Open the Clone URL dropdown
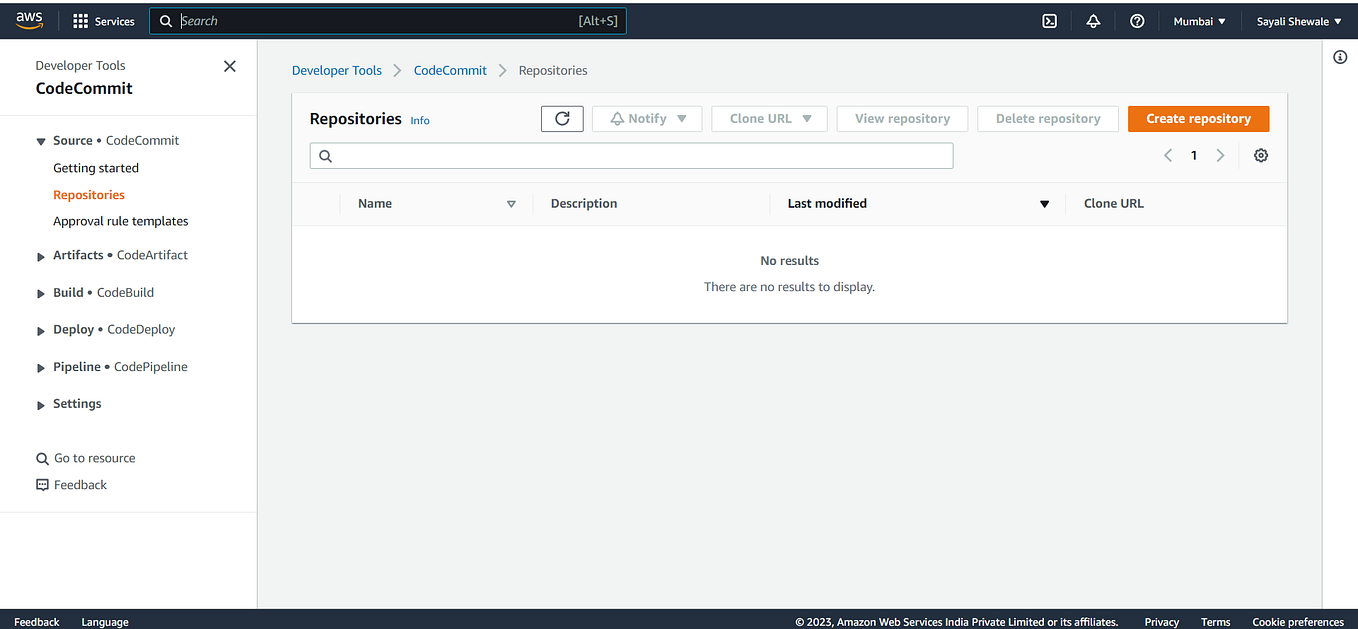Screen dimensions: 1358x629 pos(769,118)
